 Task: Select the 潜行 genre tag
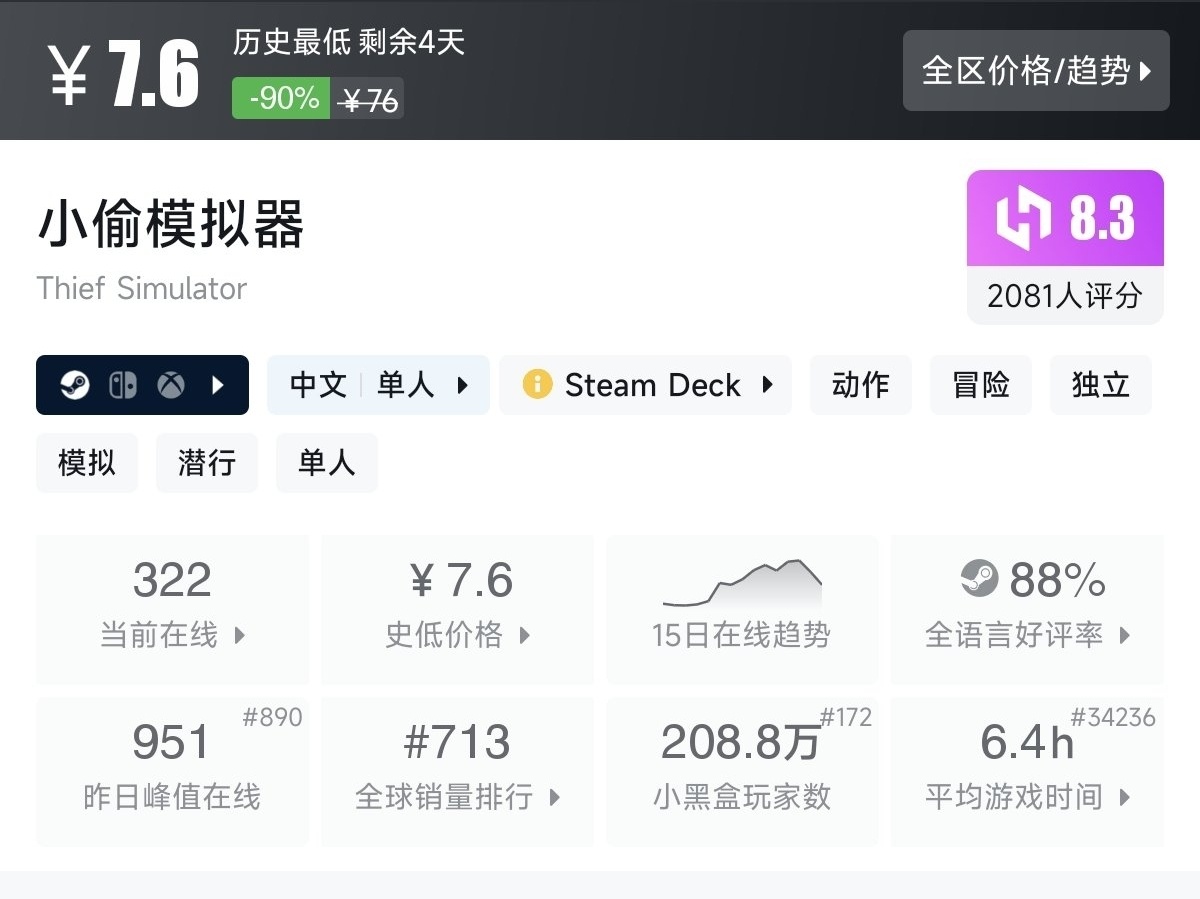tap(207, 463)
